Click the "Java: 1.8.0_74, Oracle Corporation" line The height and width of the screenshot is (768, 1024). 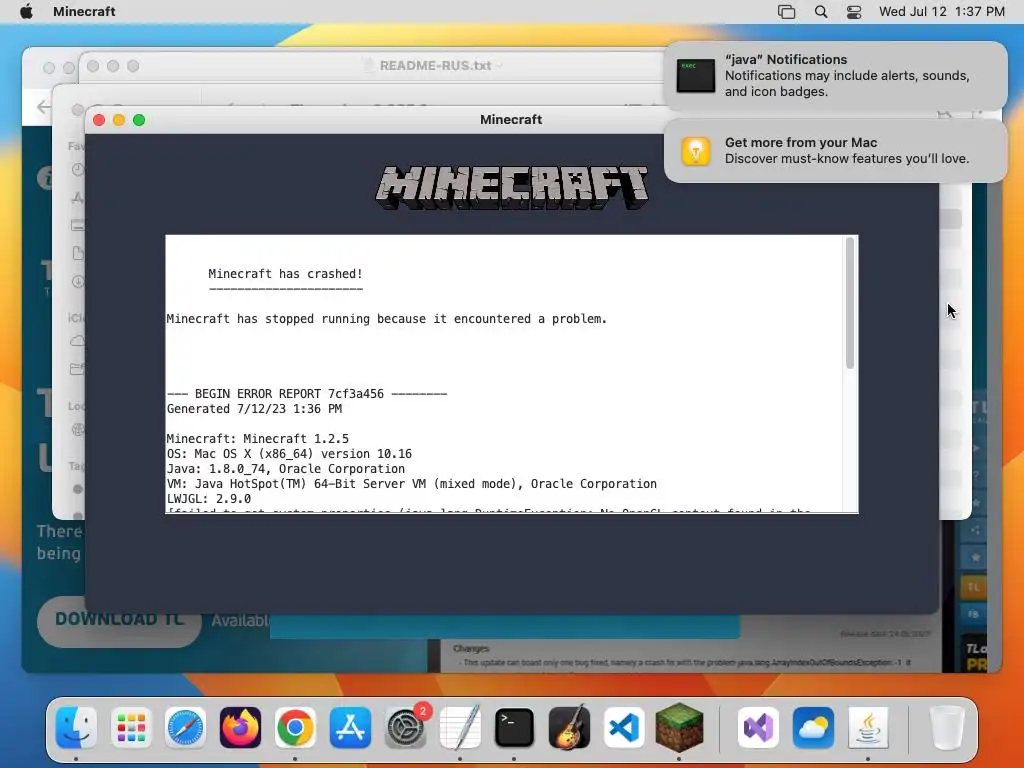285,469
